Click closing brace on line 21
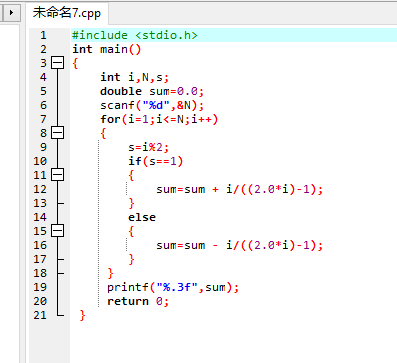The width and height of the screenshot is (397, 363). (x=82, y=315)
